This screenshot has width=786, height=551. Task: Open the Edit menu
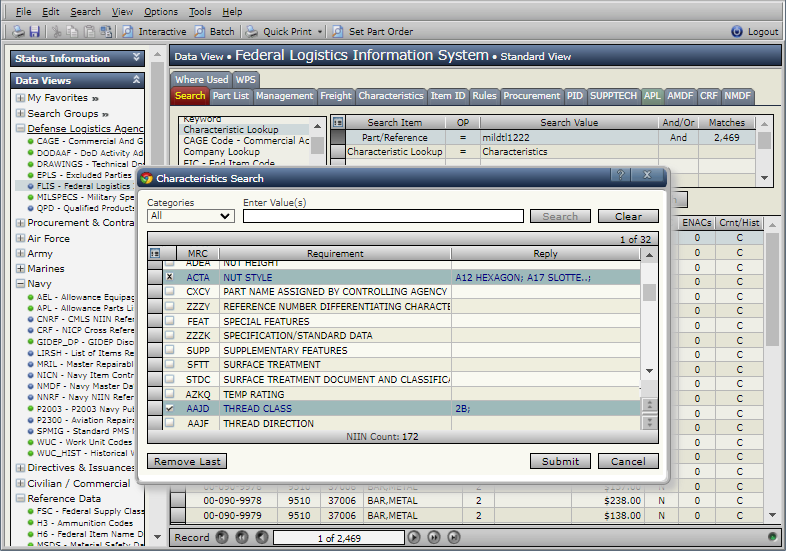pos(51,12)
